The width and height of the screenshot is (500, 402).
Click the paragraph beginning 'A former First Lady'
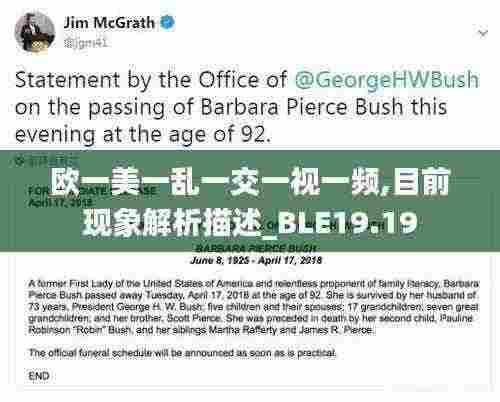click(x=254, y=307)
